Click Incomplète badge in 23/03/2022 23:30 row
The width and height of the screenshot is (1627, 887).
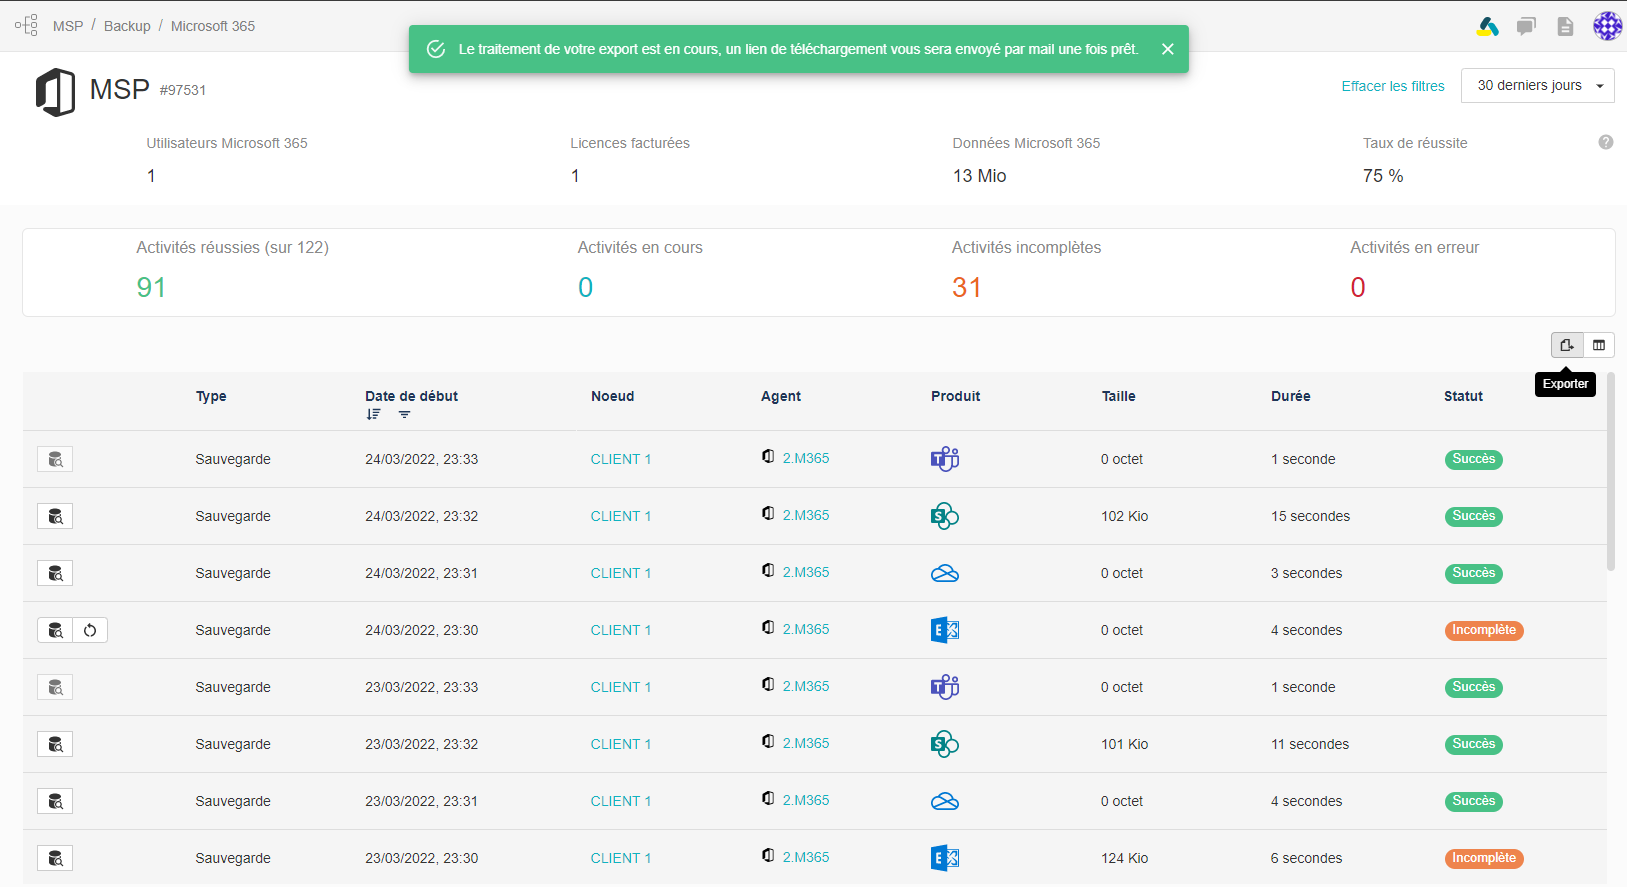click(x=1484, y=858)
